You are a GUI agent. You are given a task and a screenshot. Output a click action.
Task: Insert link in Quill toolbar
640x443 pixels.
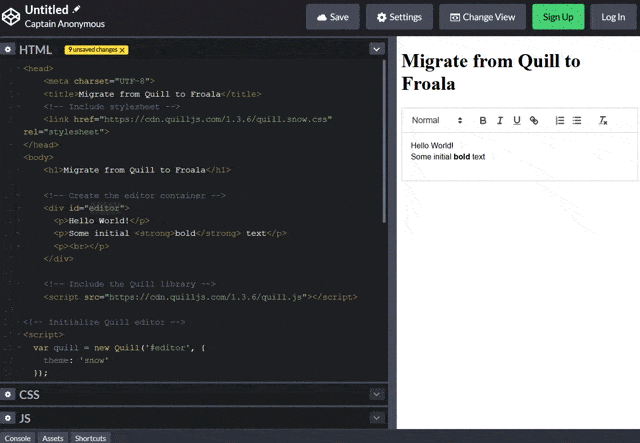(533, 120)
